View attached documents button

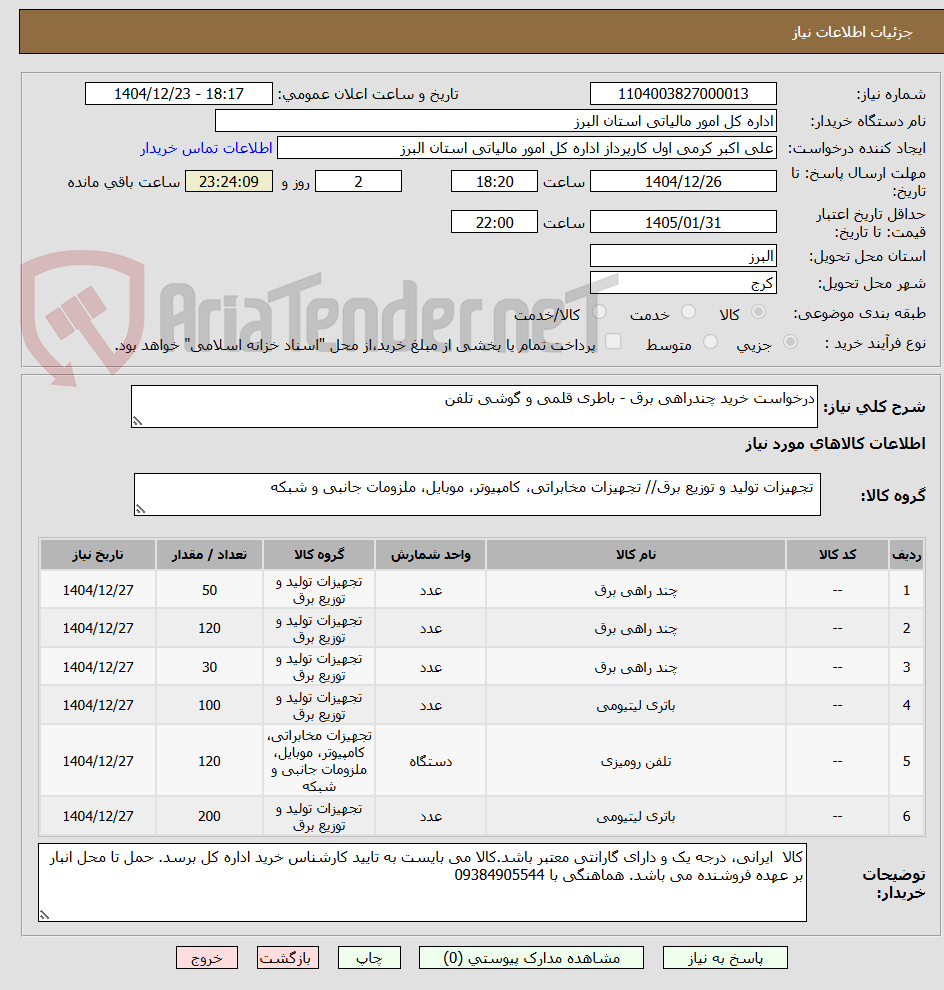(532, 958)
